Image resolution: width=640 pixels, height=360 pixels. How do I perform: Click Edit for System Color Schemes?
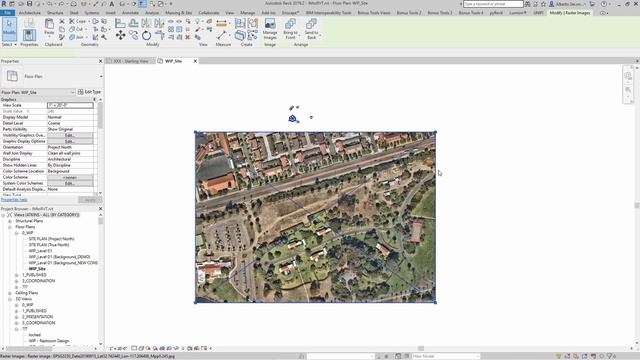pos(70,183)
